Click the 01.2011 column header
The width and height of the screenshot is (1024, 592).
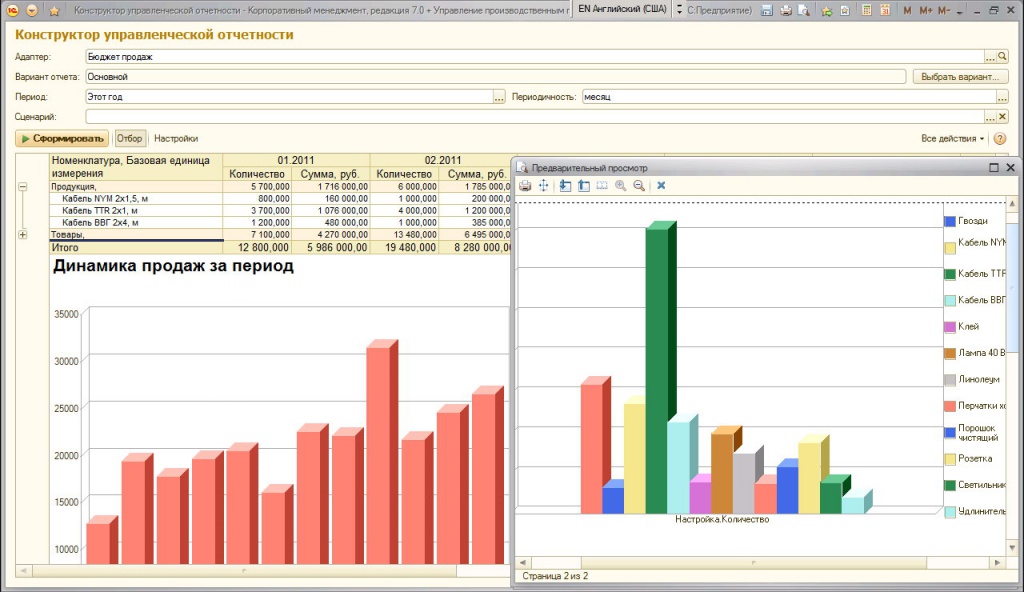(x=296, y=160)
